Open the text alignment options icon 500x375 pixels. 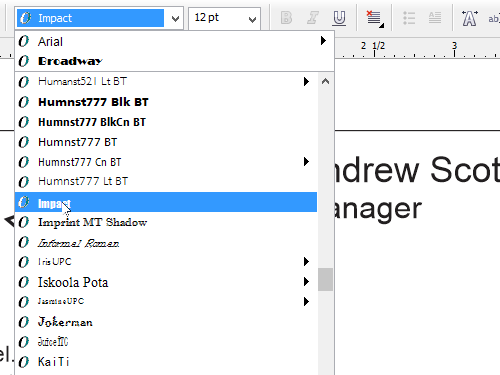pos(375,19)
